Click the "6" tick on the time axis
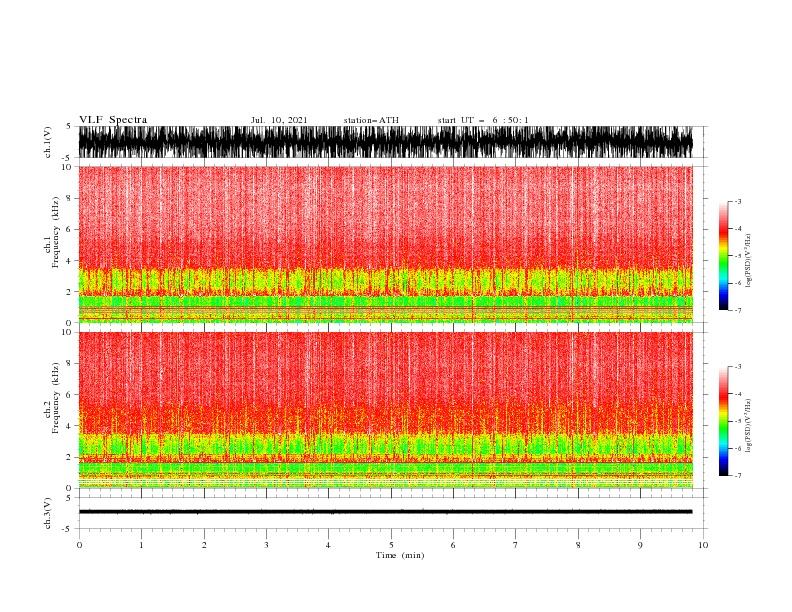Viewport: 792px width, 612px height. 453,545
